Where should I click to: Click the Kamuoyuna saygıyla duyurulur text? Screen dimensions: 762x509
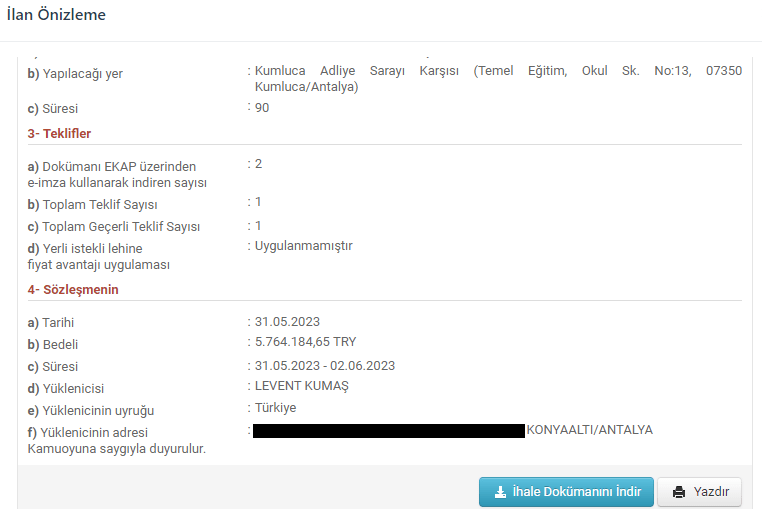point(116,449)
